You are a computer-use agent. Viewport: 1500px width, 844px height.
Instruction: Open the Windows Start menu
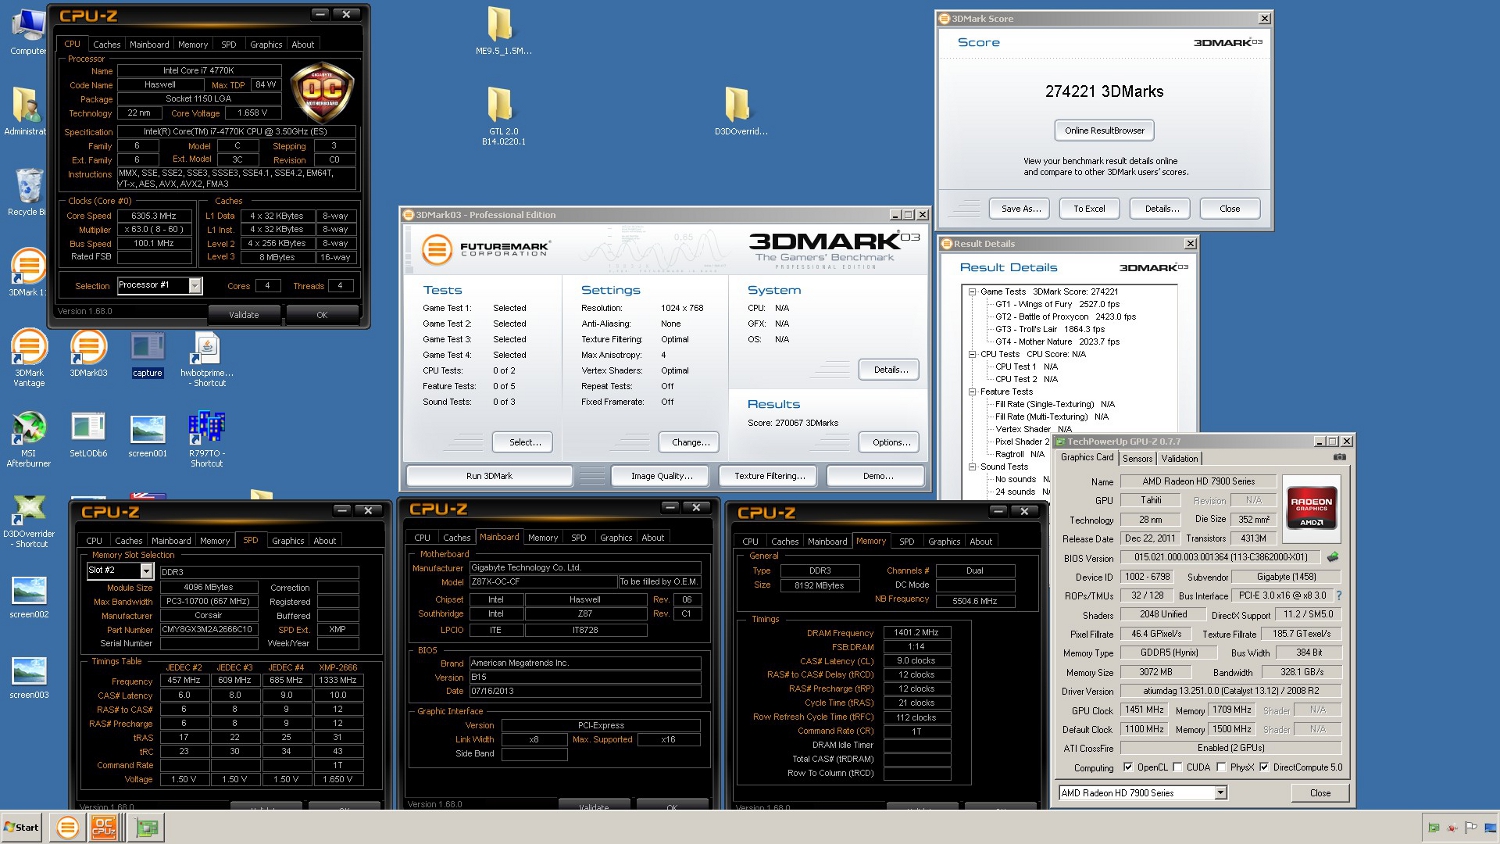click(22, 827)
